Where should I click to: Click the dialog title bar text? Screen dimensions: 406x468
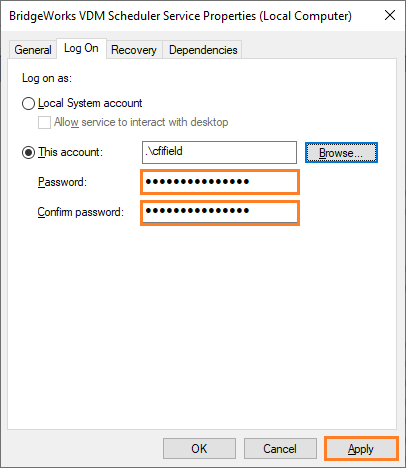(x=180, y=16)
